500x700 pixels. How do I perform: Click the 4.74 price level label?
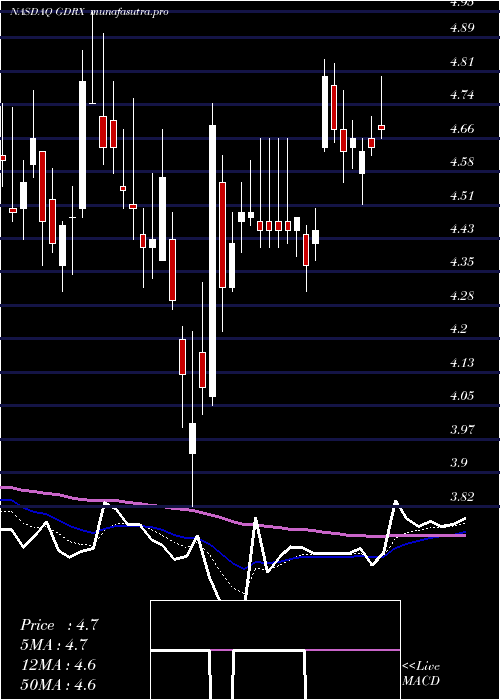(462, 95)
